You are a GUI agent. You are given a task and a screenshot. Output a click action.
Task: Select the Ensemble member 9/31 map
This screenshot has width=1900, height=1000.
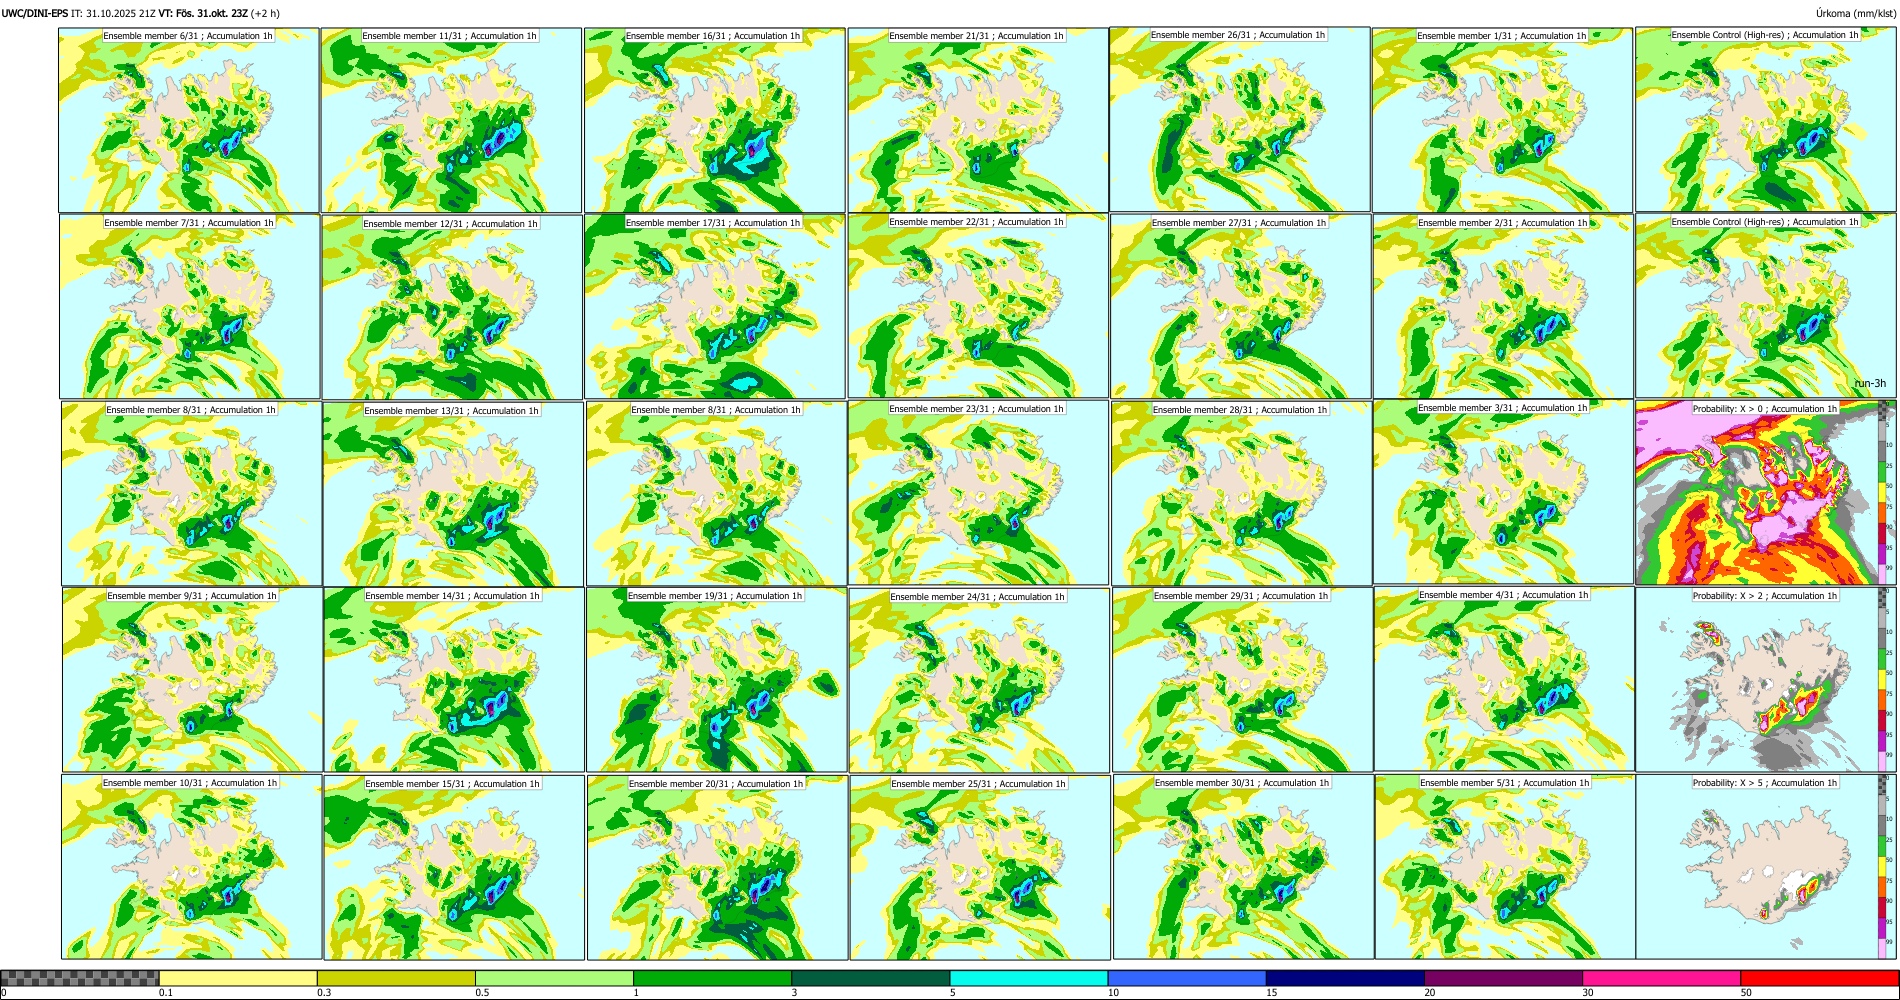(192, 679)
